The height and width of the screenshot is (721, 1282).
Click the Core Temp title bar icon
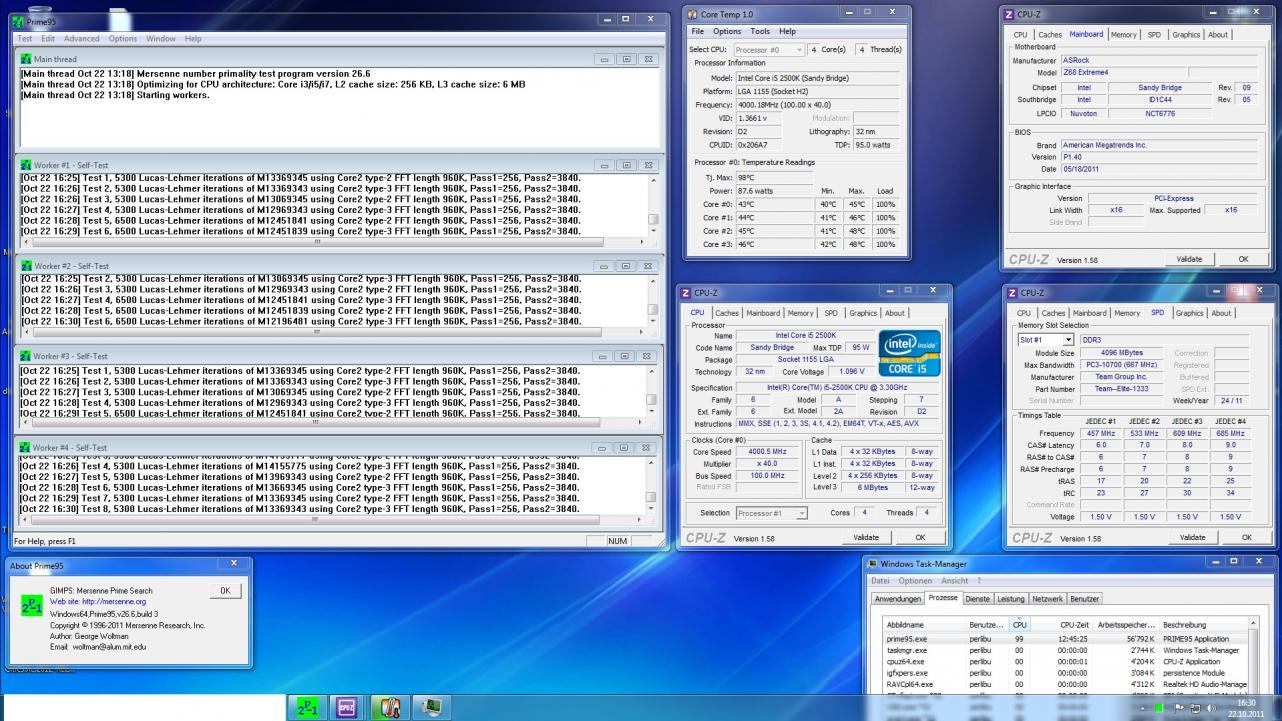(694, 14)
